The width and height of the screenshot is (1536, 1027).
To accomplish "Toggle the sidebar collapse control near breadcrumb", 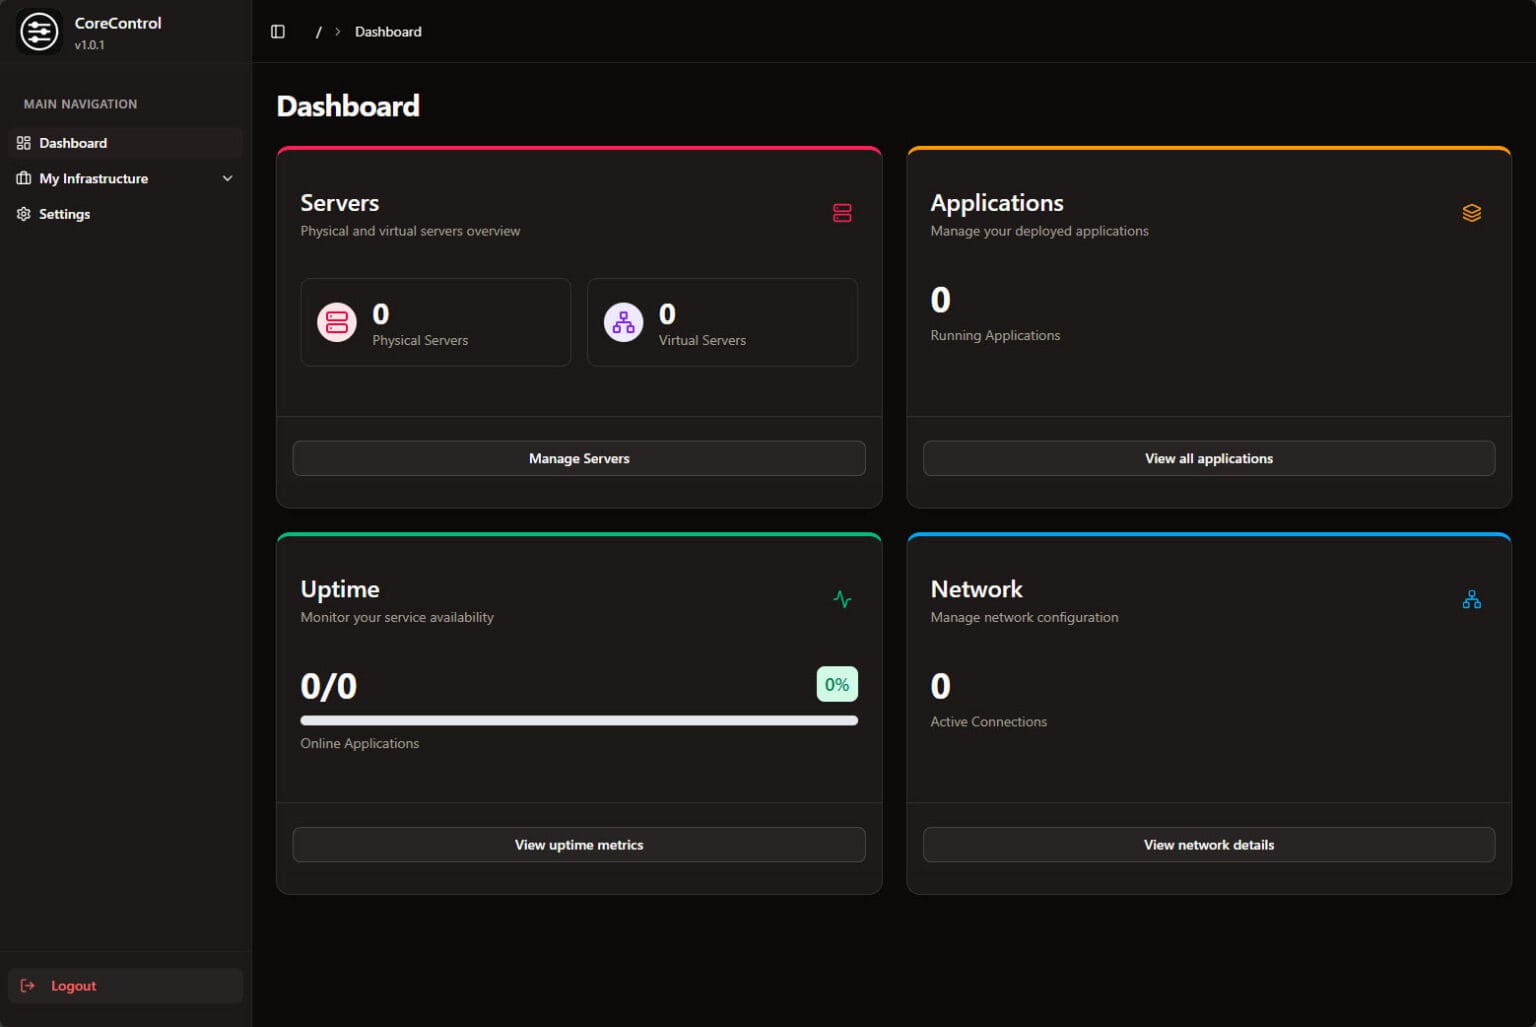I will click(277, 31).
